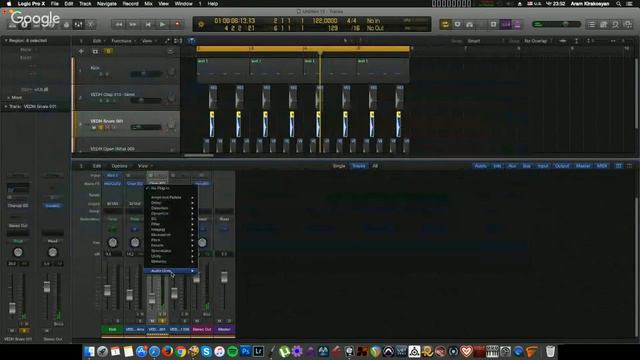The height and width of the screenshot is (360, 640).
Task: Open the Note Pads panel
Action: [x=603, y=25]
